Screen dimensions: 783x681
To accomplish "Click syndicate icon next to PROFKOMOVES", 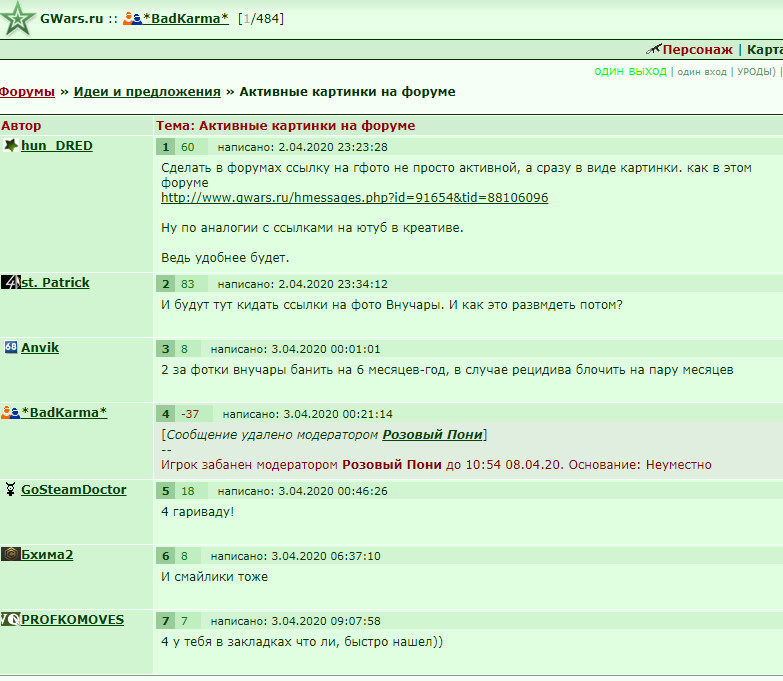I will 10,619.
